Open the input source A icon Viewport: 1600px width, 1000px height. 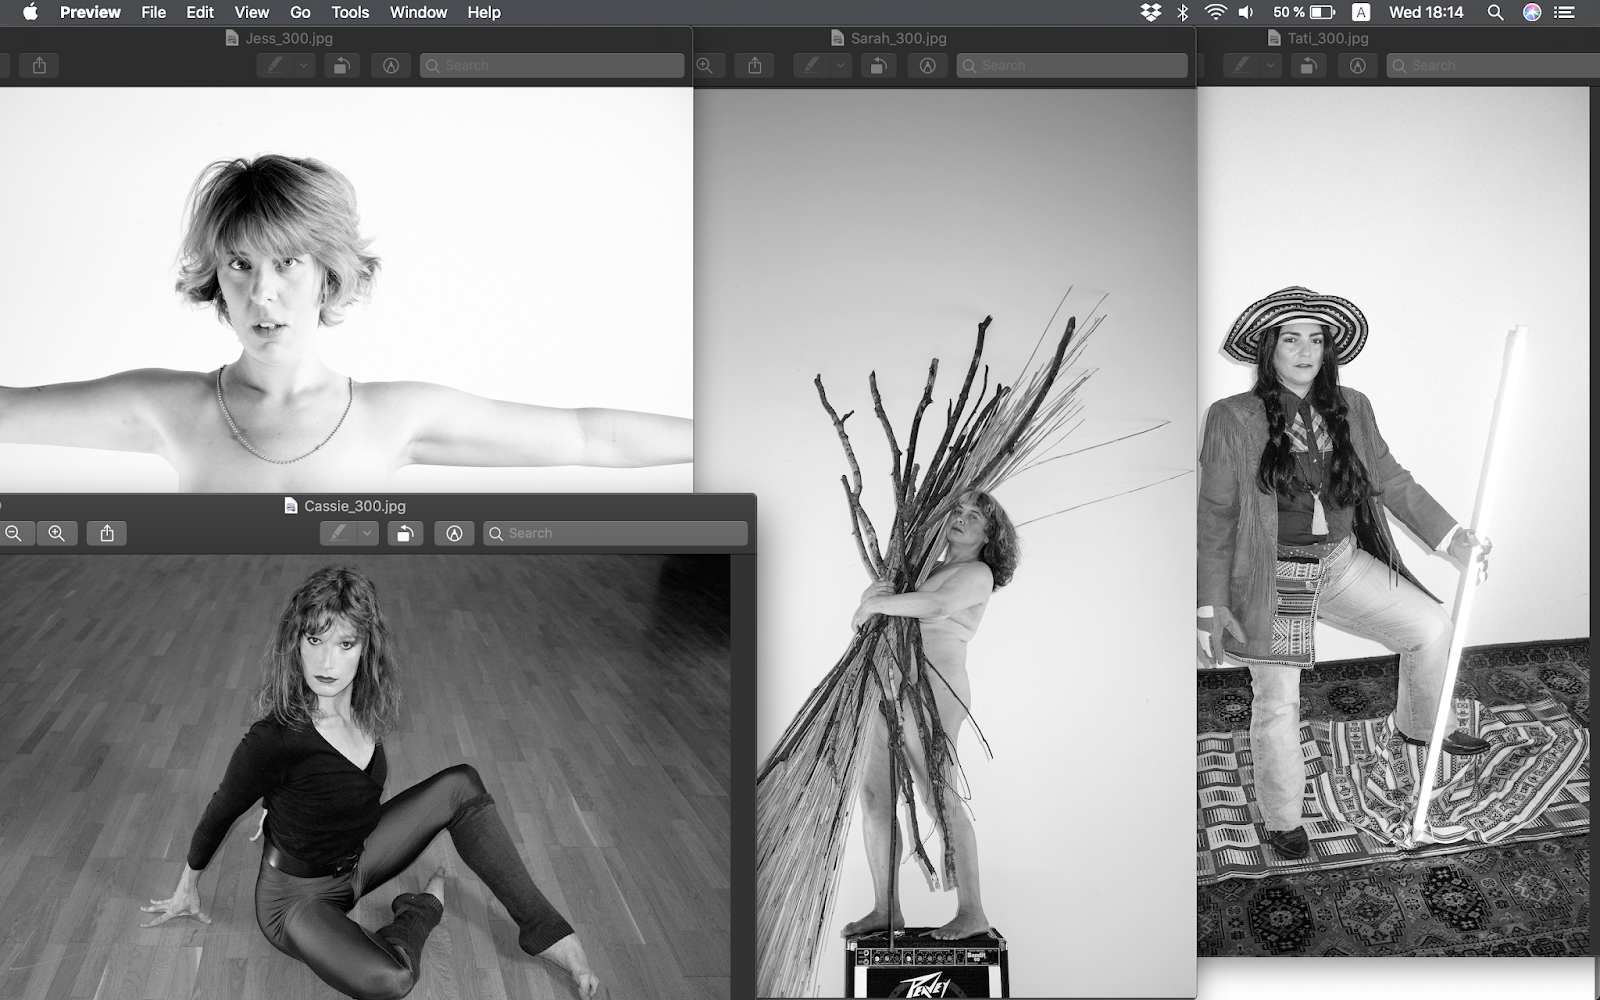[1361, 12]
